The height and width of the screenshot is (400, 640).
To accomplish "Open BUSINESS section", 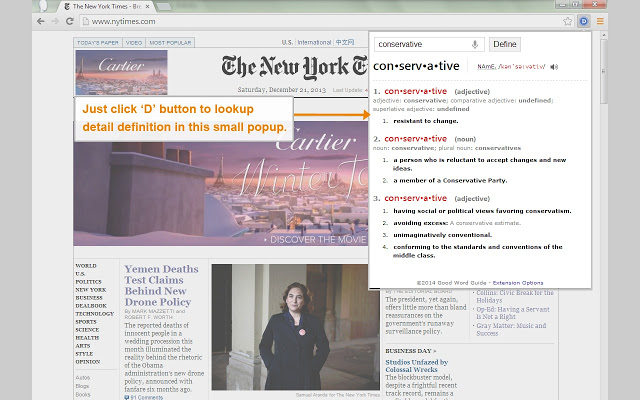I will click(89, 298).
